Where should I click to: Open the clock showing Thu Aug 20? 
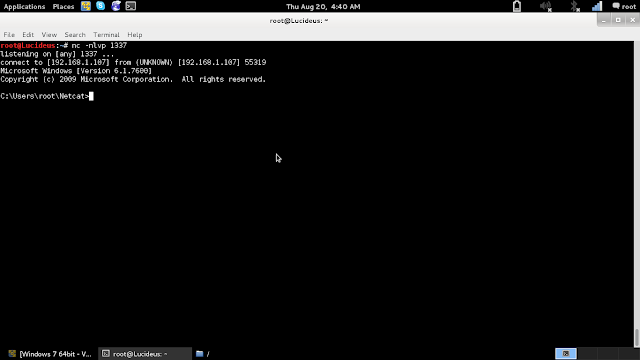pos(323,7)
